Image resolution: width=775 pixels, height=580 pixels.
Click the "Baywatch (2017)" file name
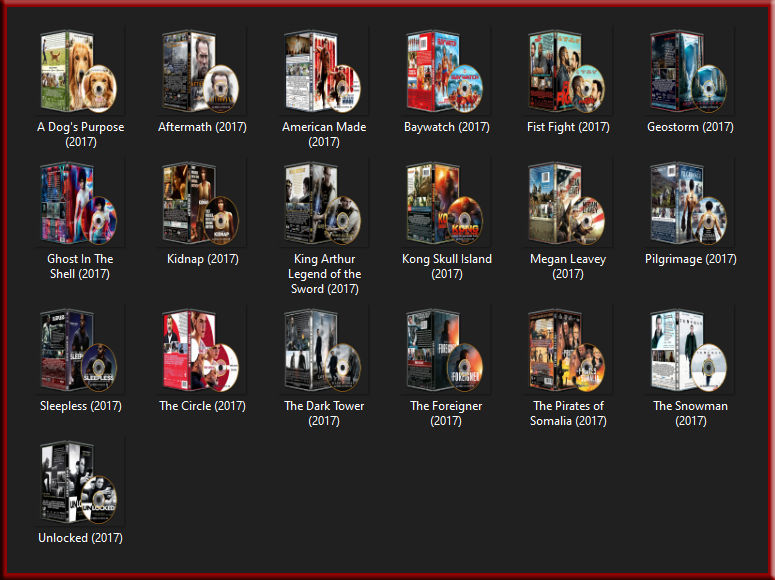pos(447,127)
